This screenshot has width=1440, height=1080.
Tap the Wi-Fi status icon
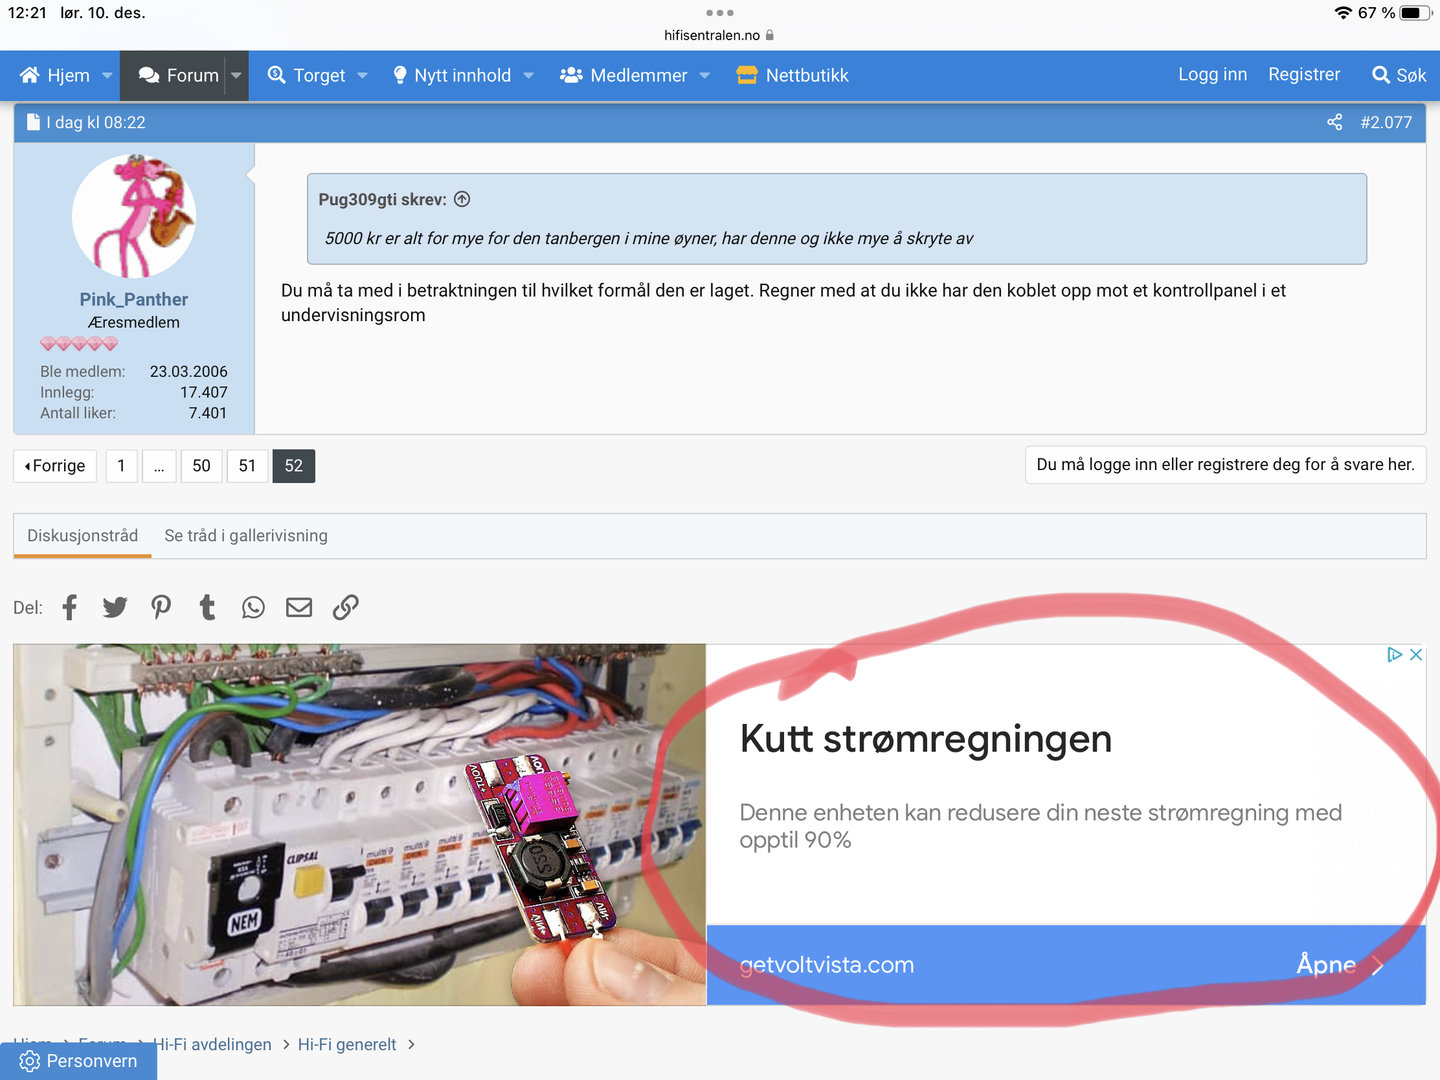coord(1343,13)
